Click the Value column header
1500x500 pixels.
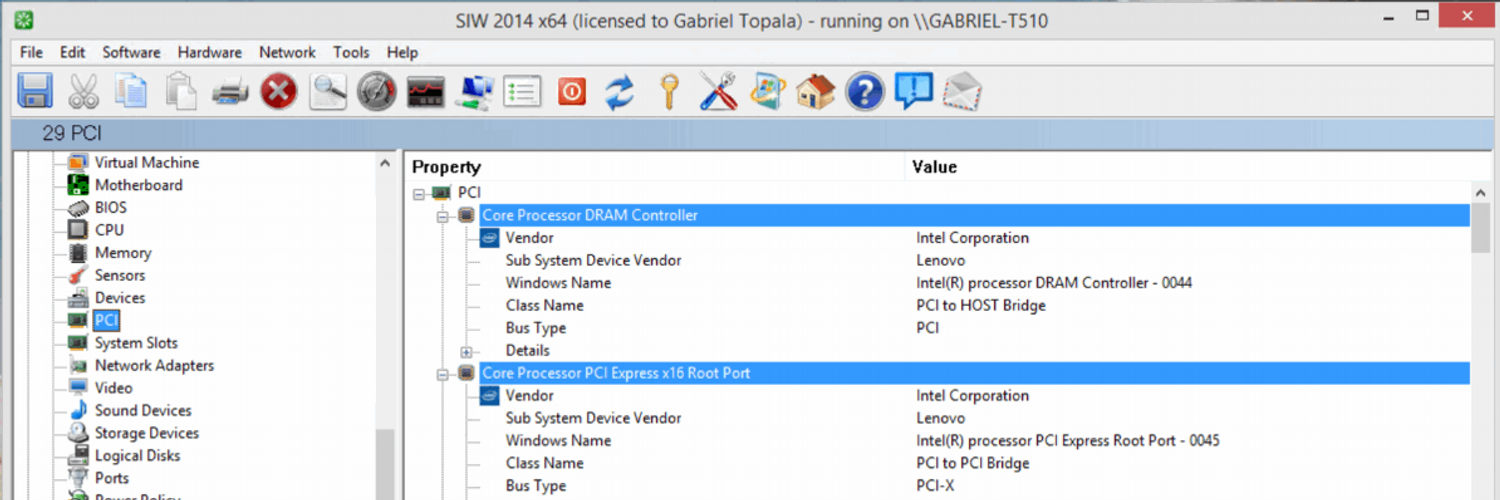(935, 167)
